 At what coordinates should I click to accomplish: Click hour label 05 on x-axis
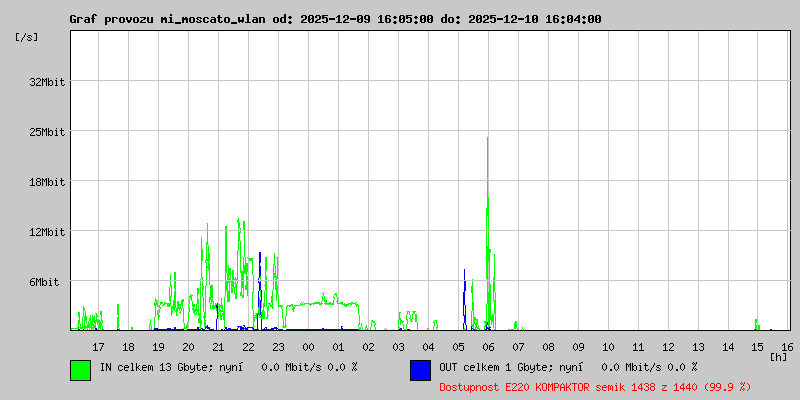[x=459, y=347]
